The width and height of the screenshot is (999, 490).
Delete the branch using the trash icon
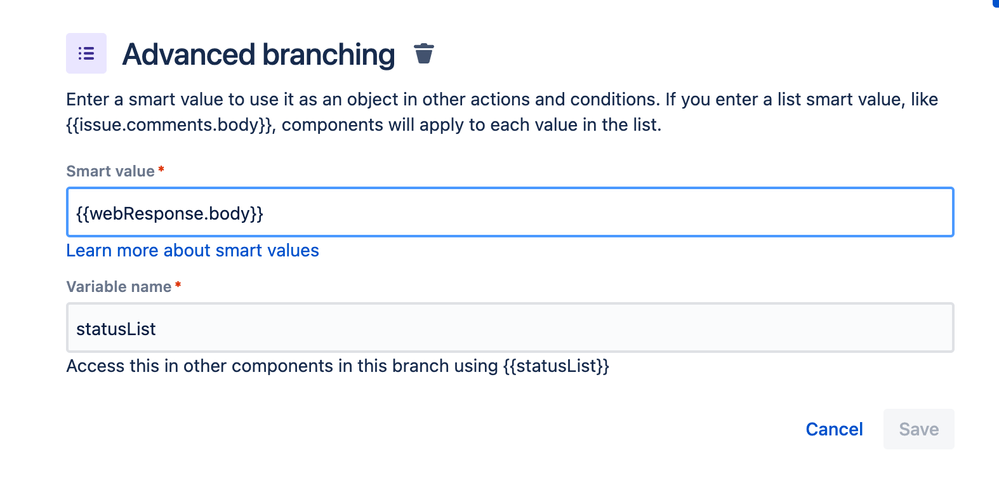click(424, 54)
